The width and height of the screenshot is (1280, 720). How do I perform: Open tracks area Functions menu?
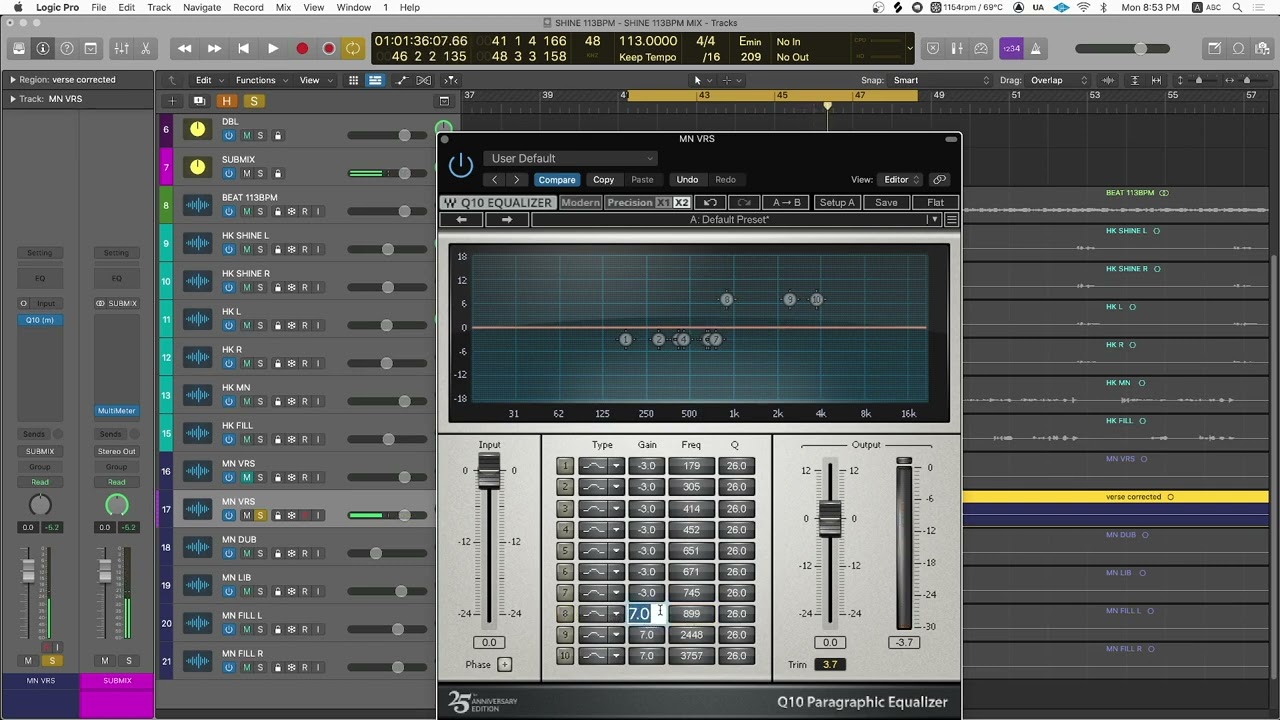261,80
